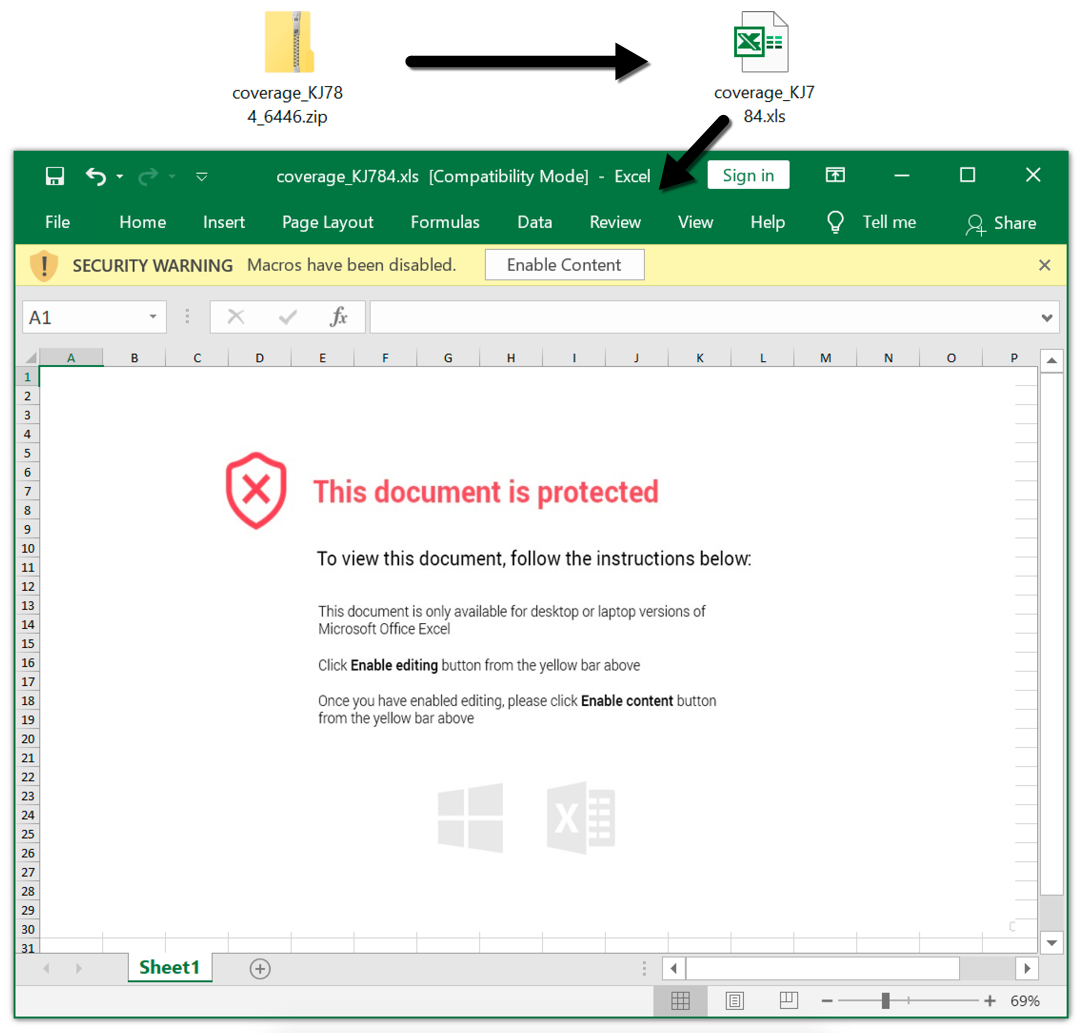Click the zoom slider handle

[885, 1001]
